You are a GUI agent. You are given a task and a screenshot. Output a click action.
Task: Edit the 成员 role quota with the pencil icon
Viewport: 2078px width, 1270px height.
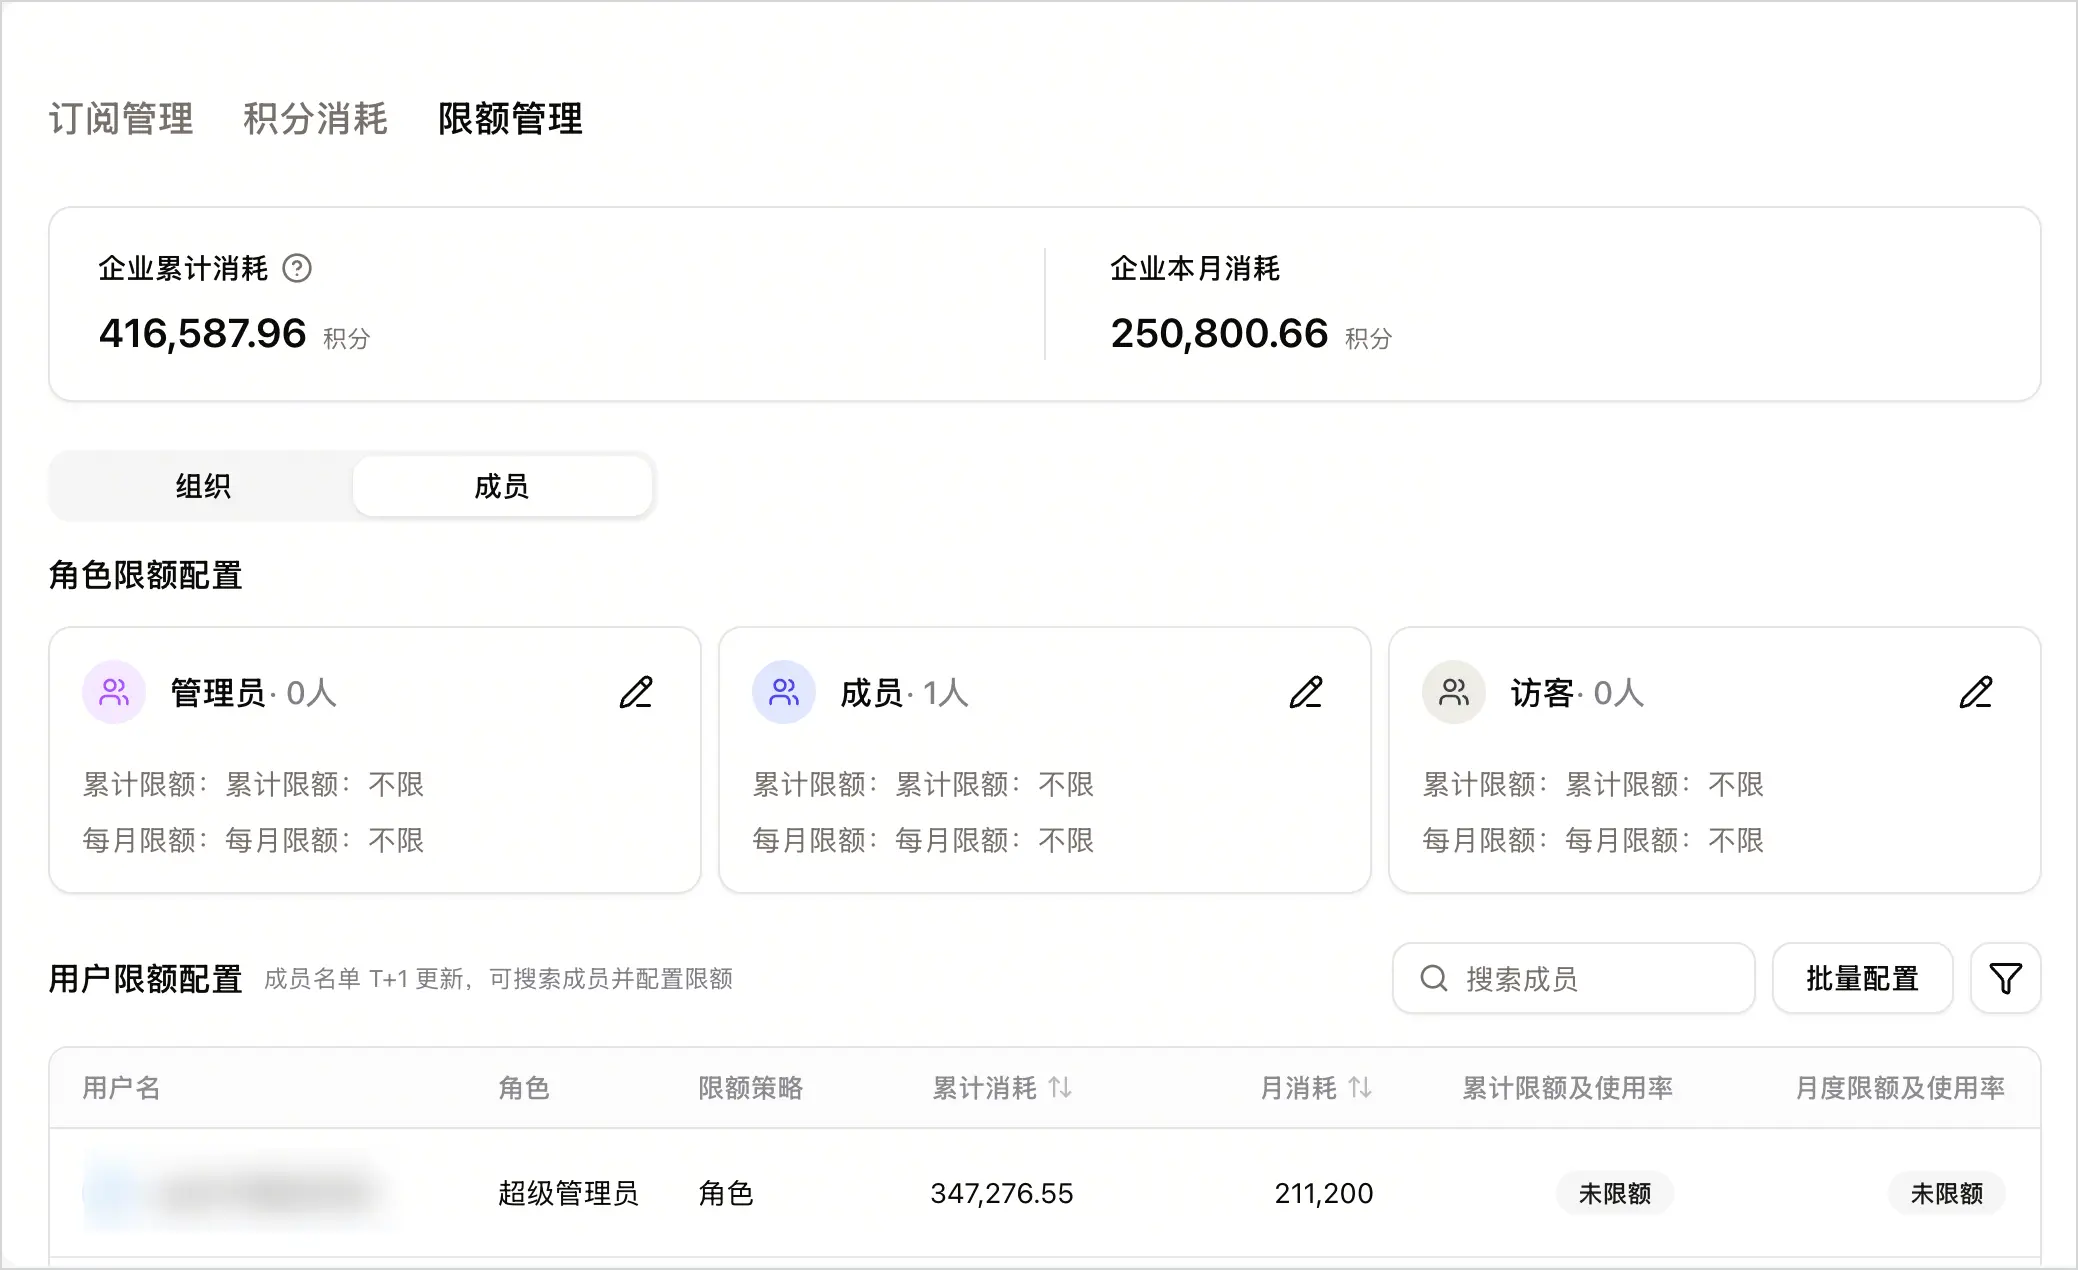1306,692
